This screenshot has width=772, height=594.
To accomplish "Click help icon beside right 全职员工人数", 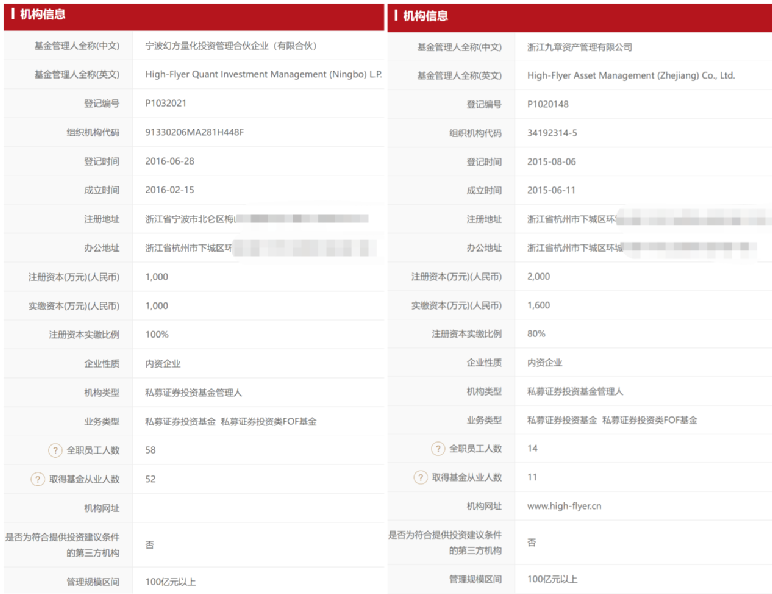I will click(x=438, y=448).
